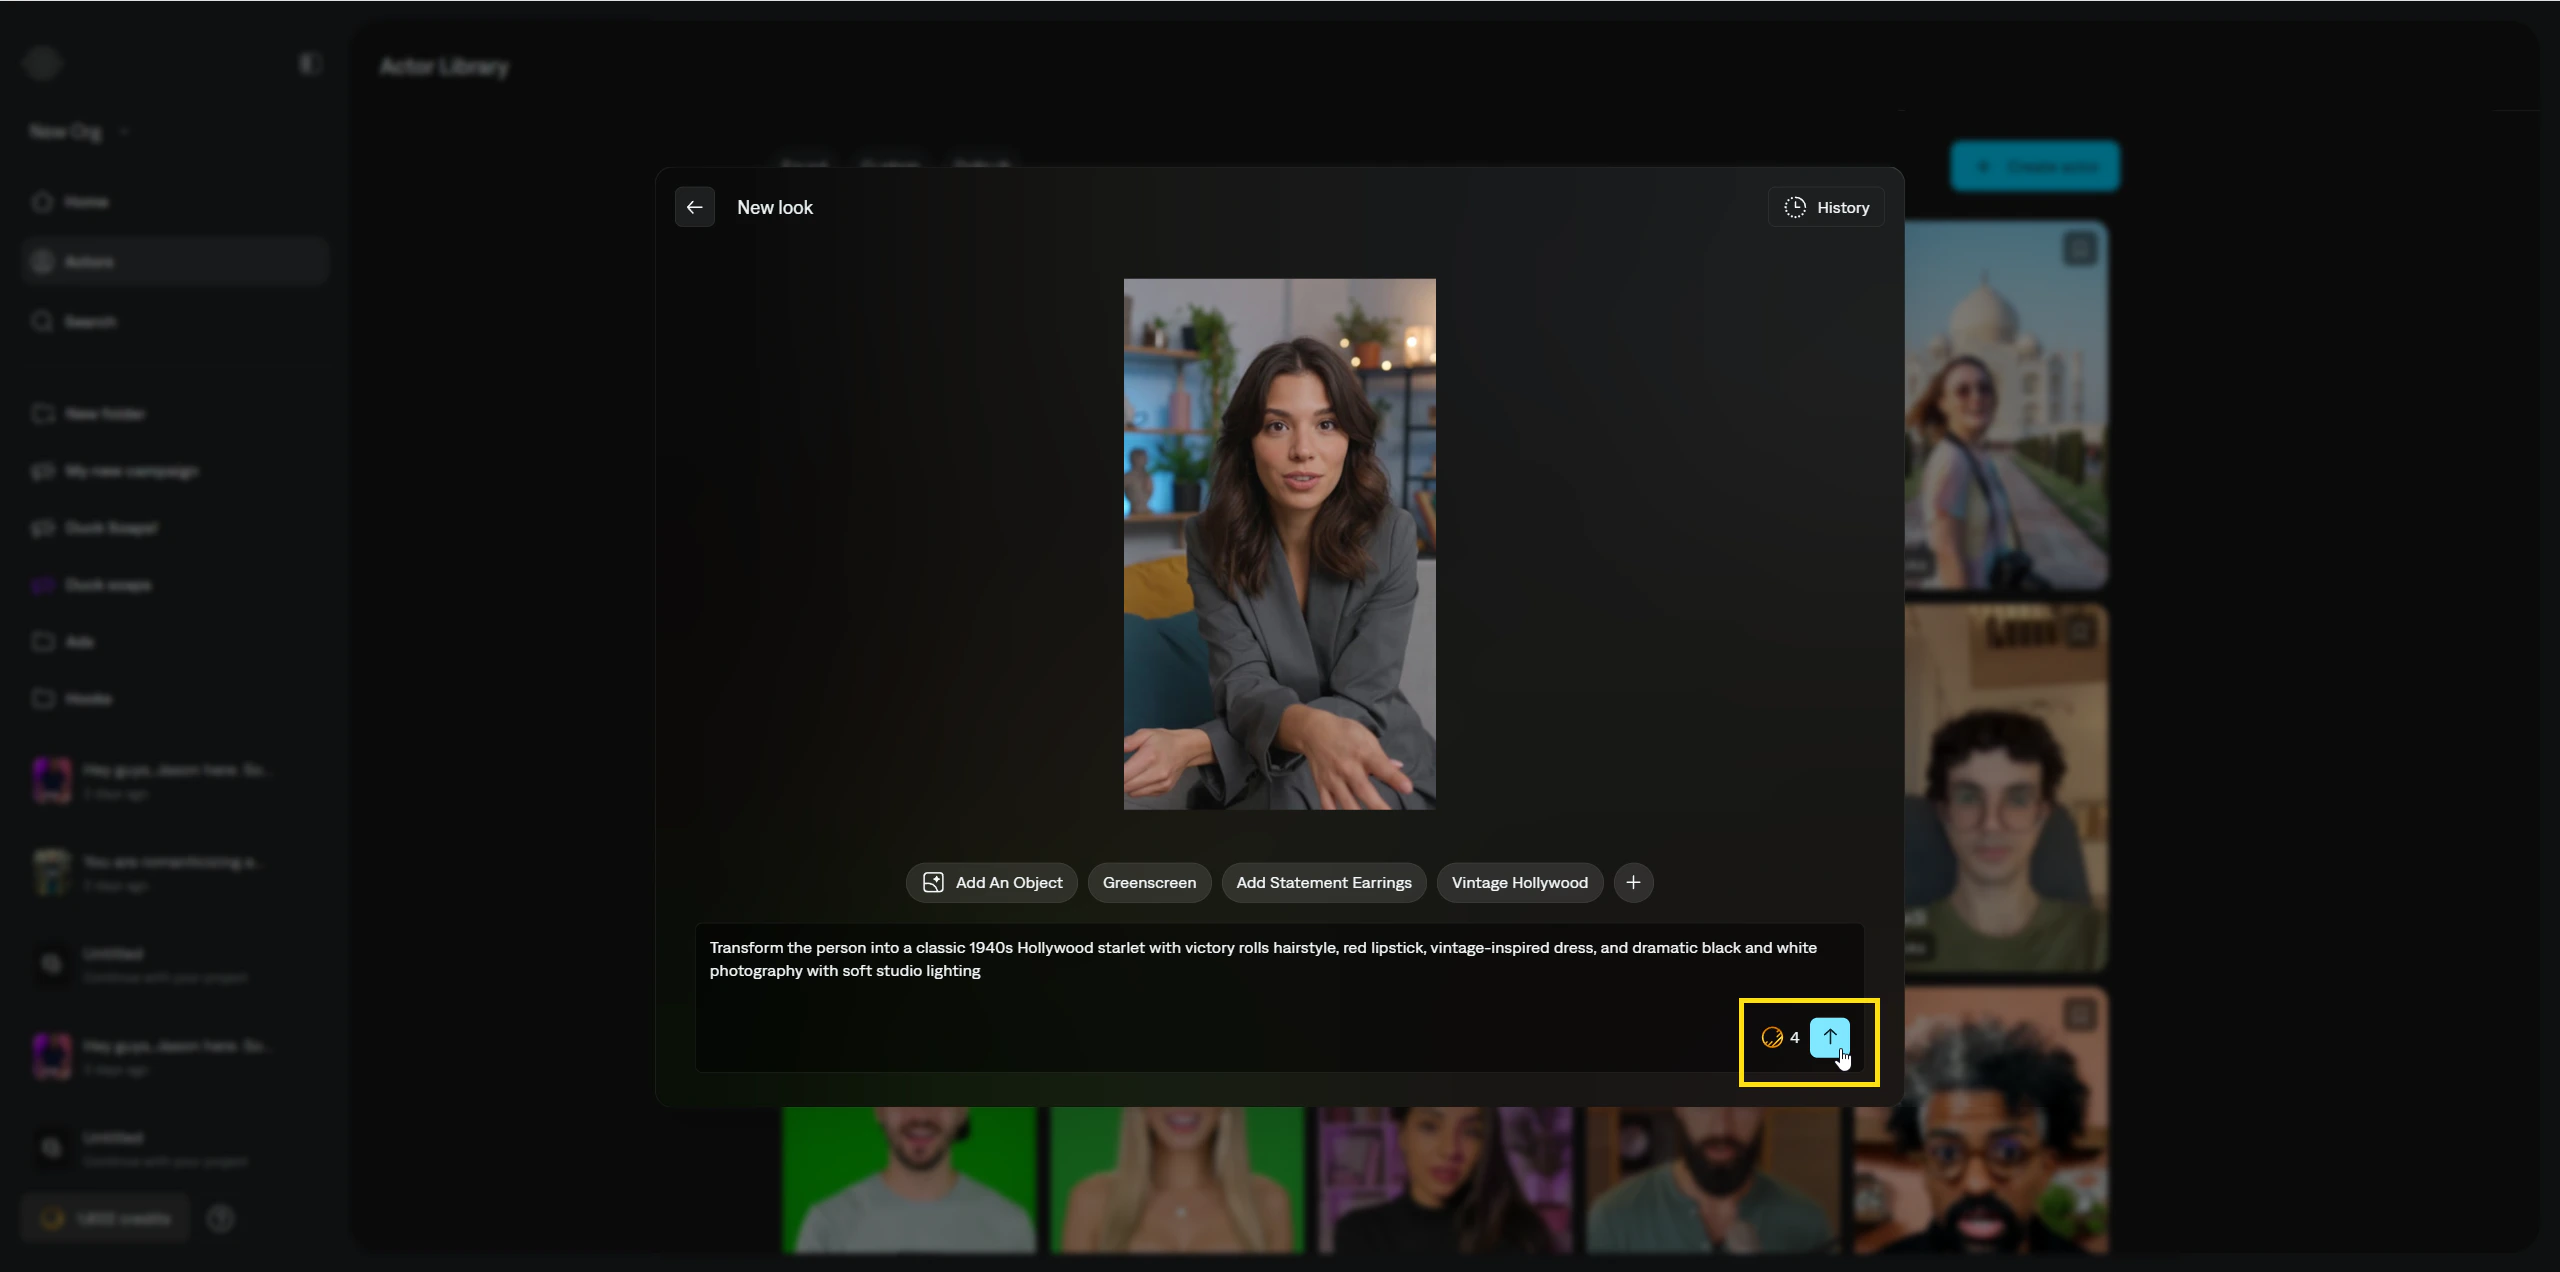Open the New Org workspace dropdown
Viewport: 2560px width, 1272px height.
(79, 131)
